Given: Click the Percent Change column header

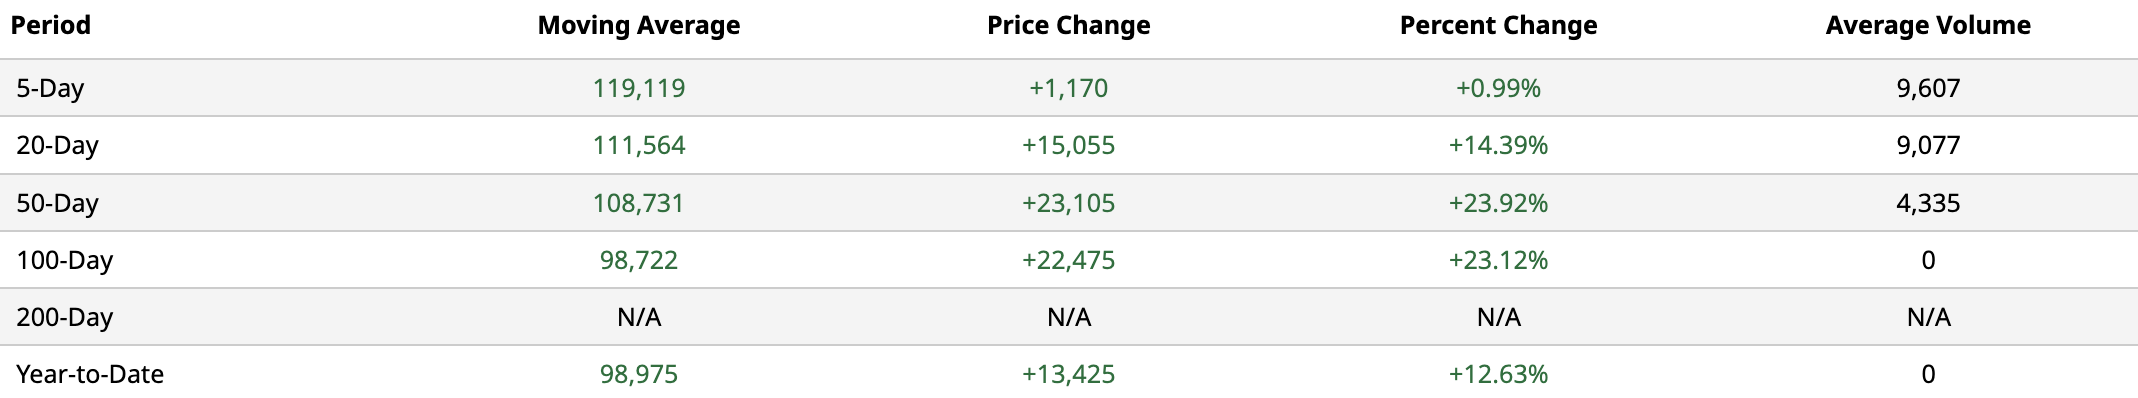Looking at the screenshot, I should (x=1499, y=26).
